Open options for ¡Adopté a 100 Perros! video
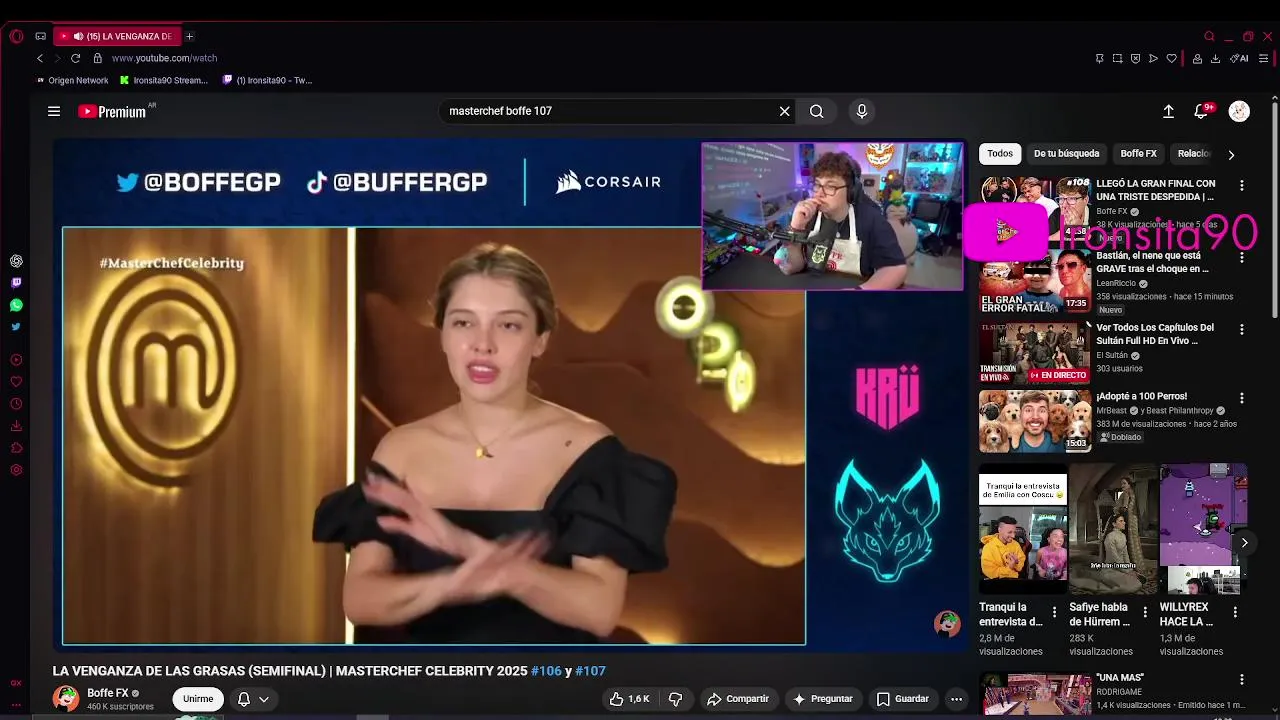The image size is (1280, 720). tap(1242, 399)
